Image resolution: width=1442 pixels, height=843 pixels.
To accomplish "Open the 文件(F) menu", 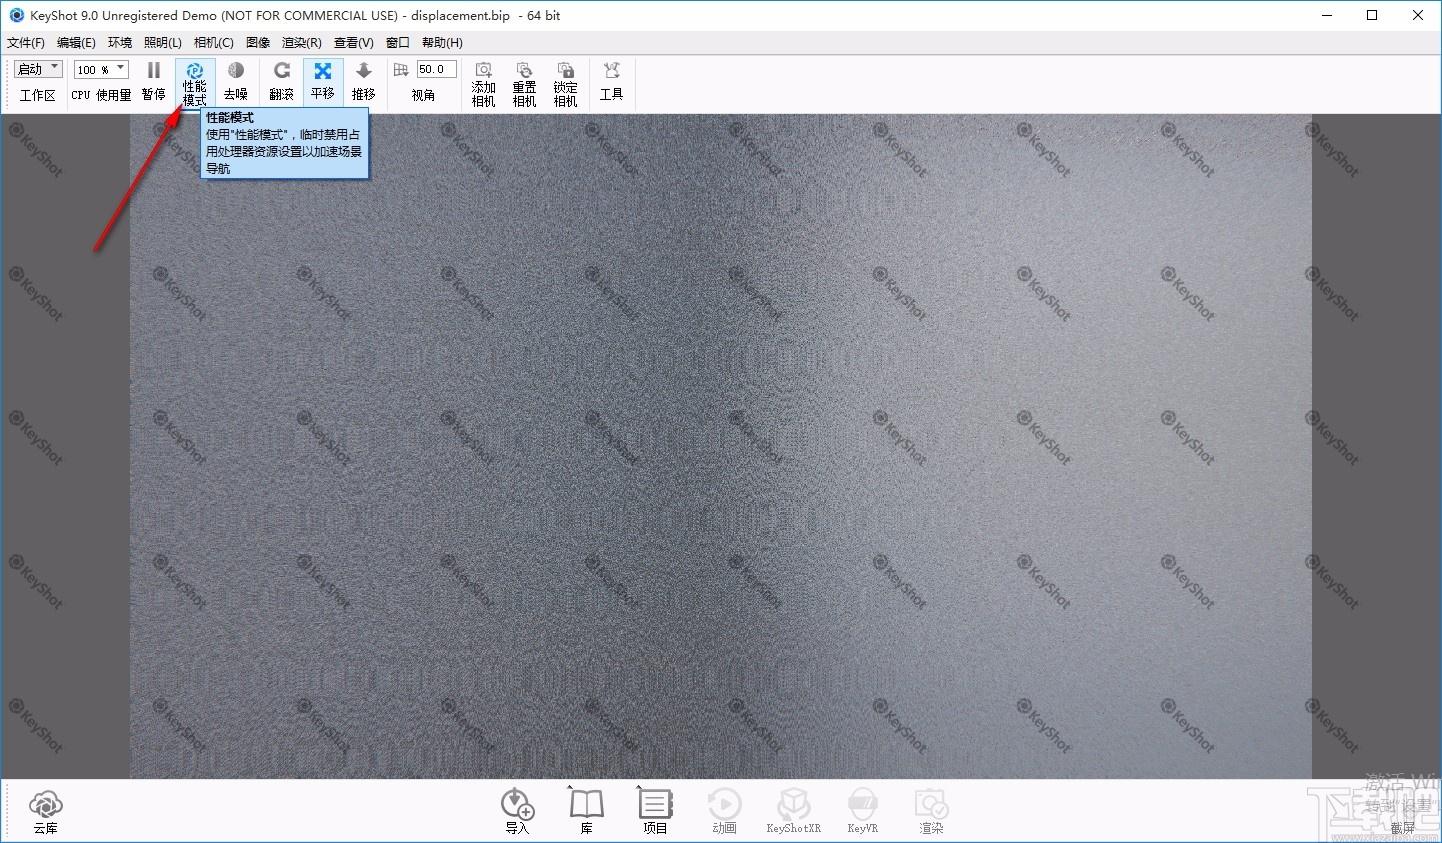I will tap(26, 42).
